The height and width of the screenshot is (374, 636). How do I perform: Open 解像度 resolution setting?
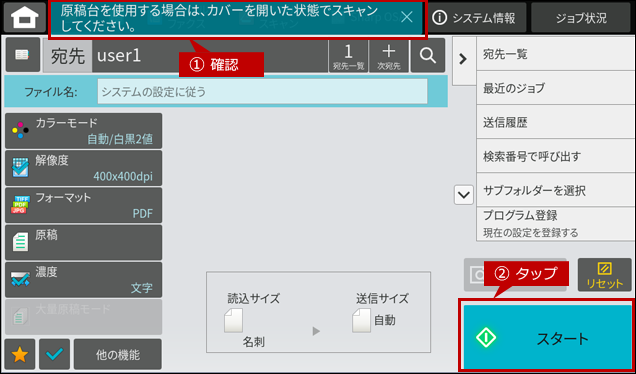(83, 168)
